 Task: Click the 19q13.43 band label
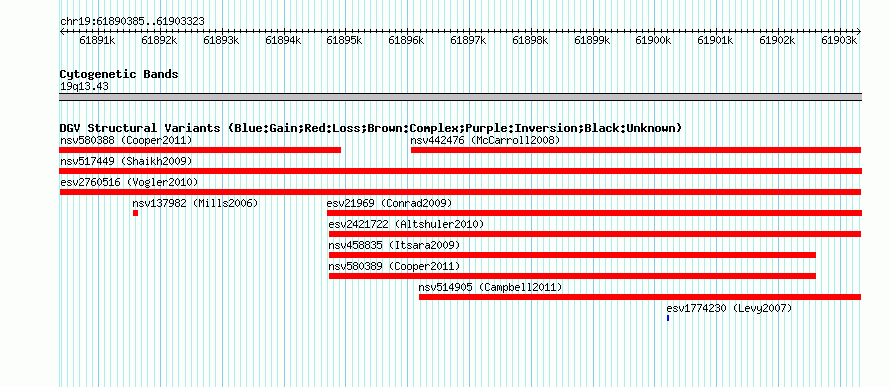pyautogui.click(x=84, y=87)
